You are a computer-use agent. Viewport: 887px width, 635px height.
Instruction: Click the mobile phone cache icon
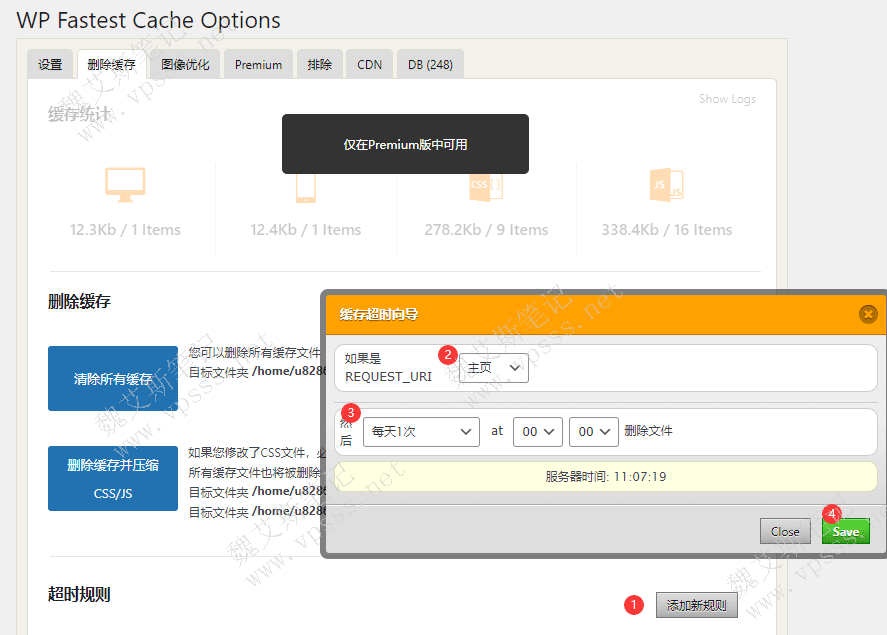click(x=306, y=188)
